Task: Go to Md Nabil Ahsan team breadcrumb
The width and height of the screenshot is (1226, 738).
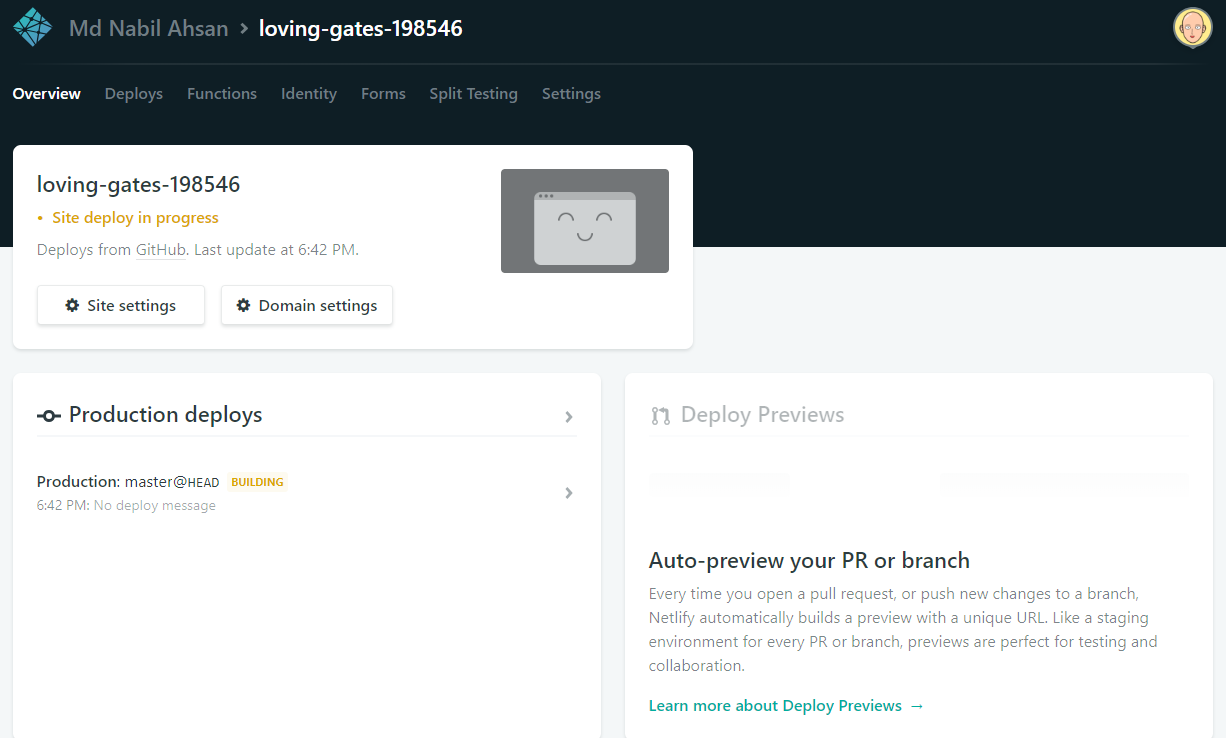Action: (x=149, y=28)
